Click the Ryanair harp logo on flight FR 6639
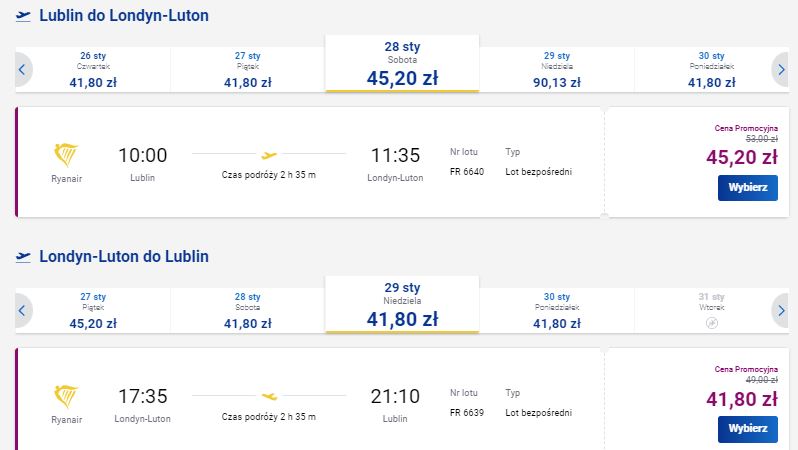 pyautogui.click(x=66, y=397)
